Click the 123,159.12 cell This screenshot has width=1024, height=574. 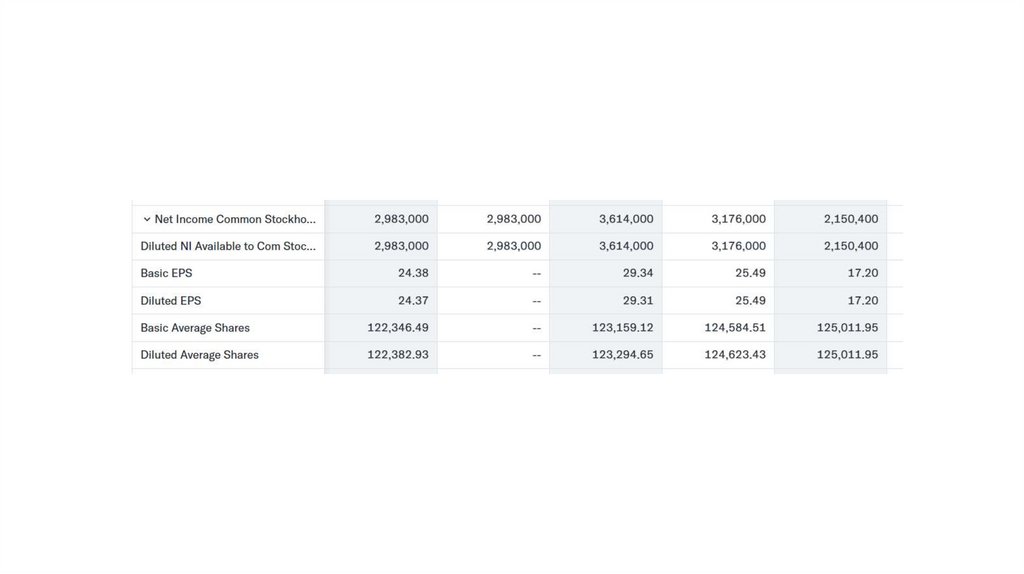coord(622,328)
